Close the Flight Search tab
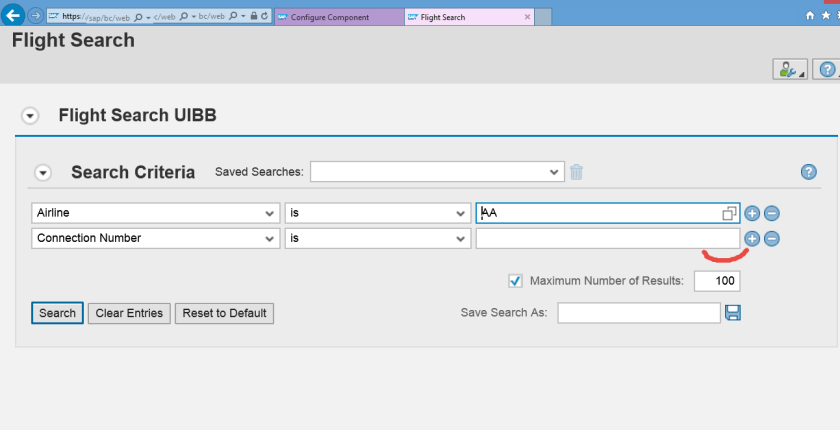 (x=527, y=17)
